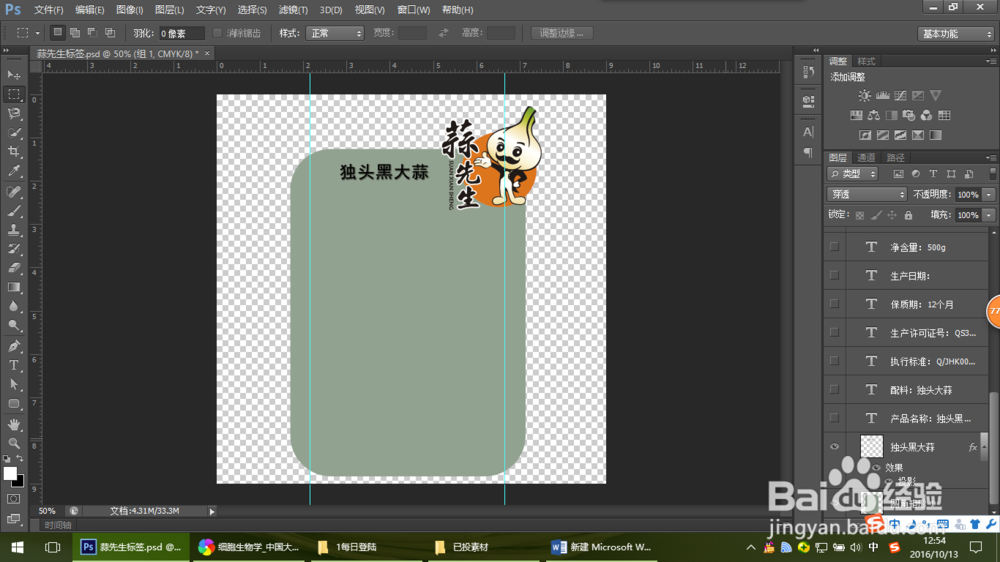The height and width of the screenshot is (562, 1000).
Task: Switch to the 样式 panel tab
Action: pos(866,61)
